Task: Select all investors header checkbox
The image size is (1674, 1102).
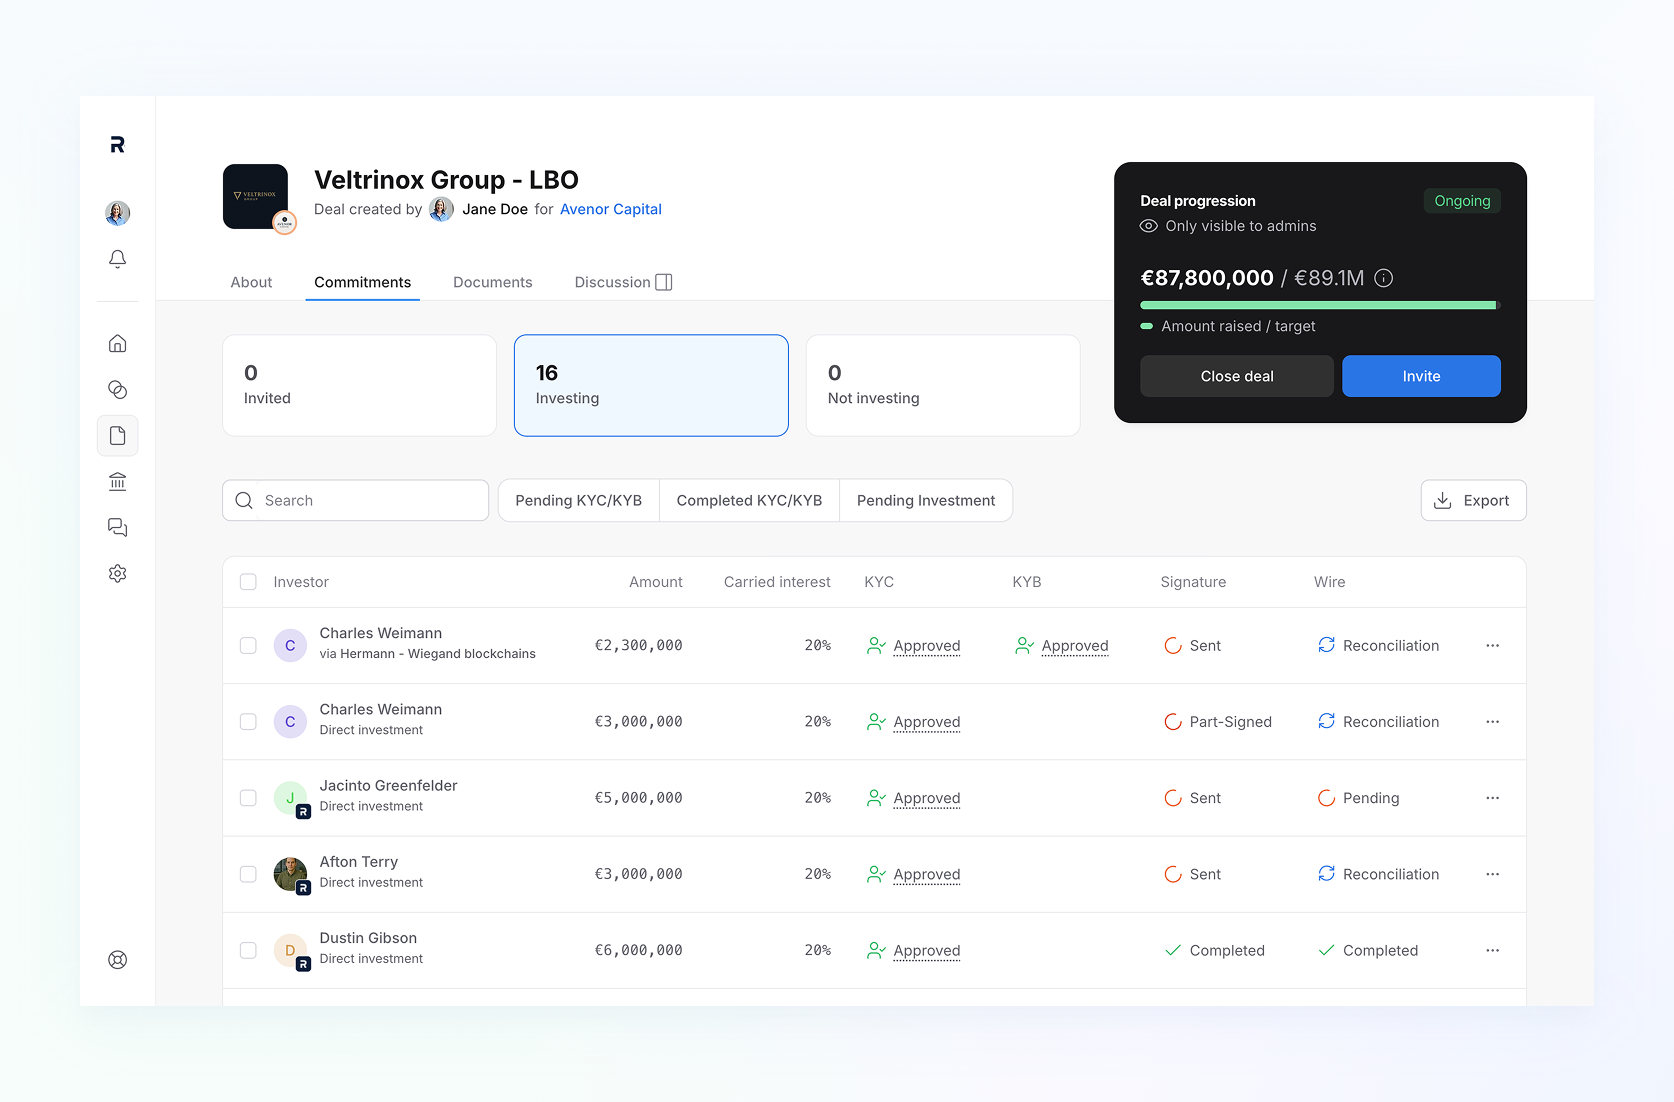Action: [248, 582]
